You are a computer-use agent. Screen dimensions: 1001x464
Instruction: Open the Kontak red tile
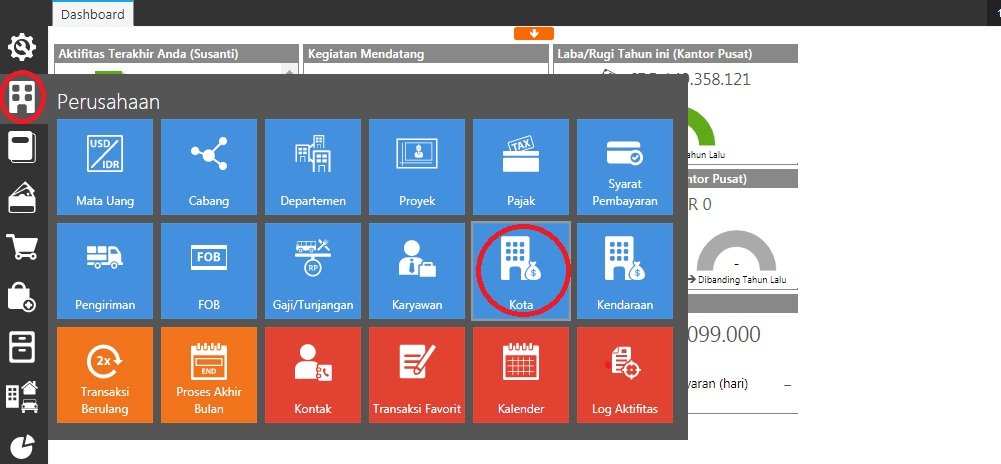point(313,375)
